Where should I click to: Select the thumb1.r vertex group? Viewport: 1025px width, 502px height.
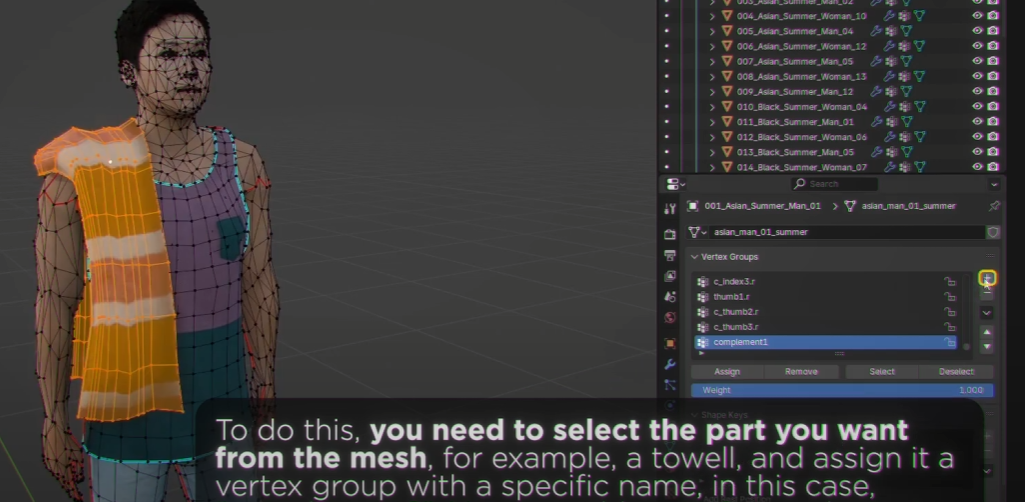[x=731, y=297]
